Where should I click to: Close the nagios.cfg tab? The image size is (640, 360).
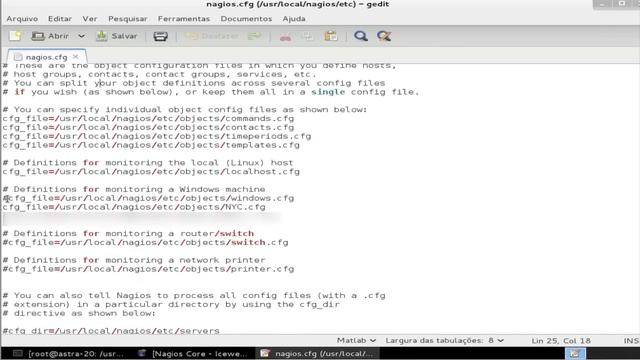[x=76, y=57]
